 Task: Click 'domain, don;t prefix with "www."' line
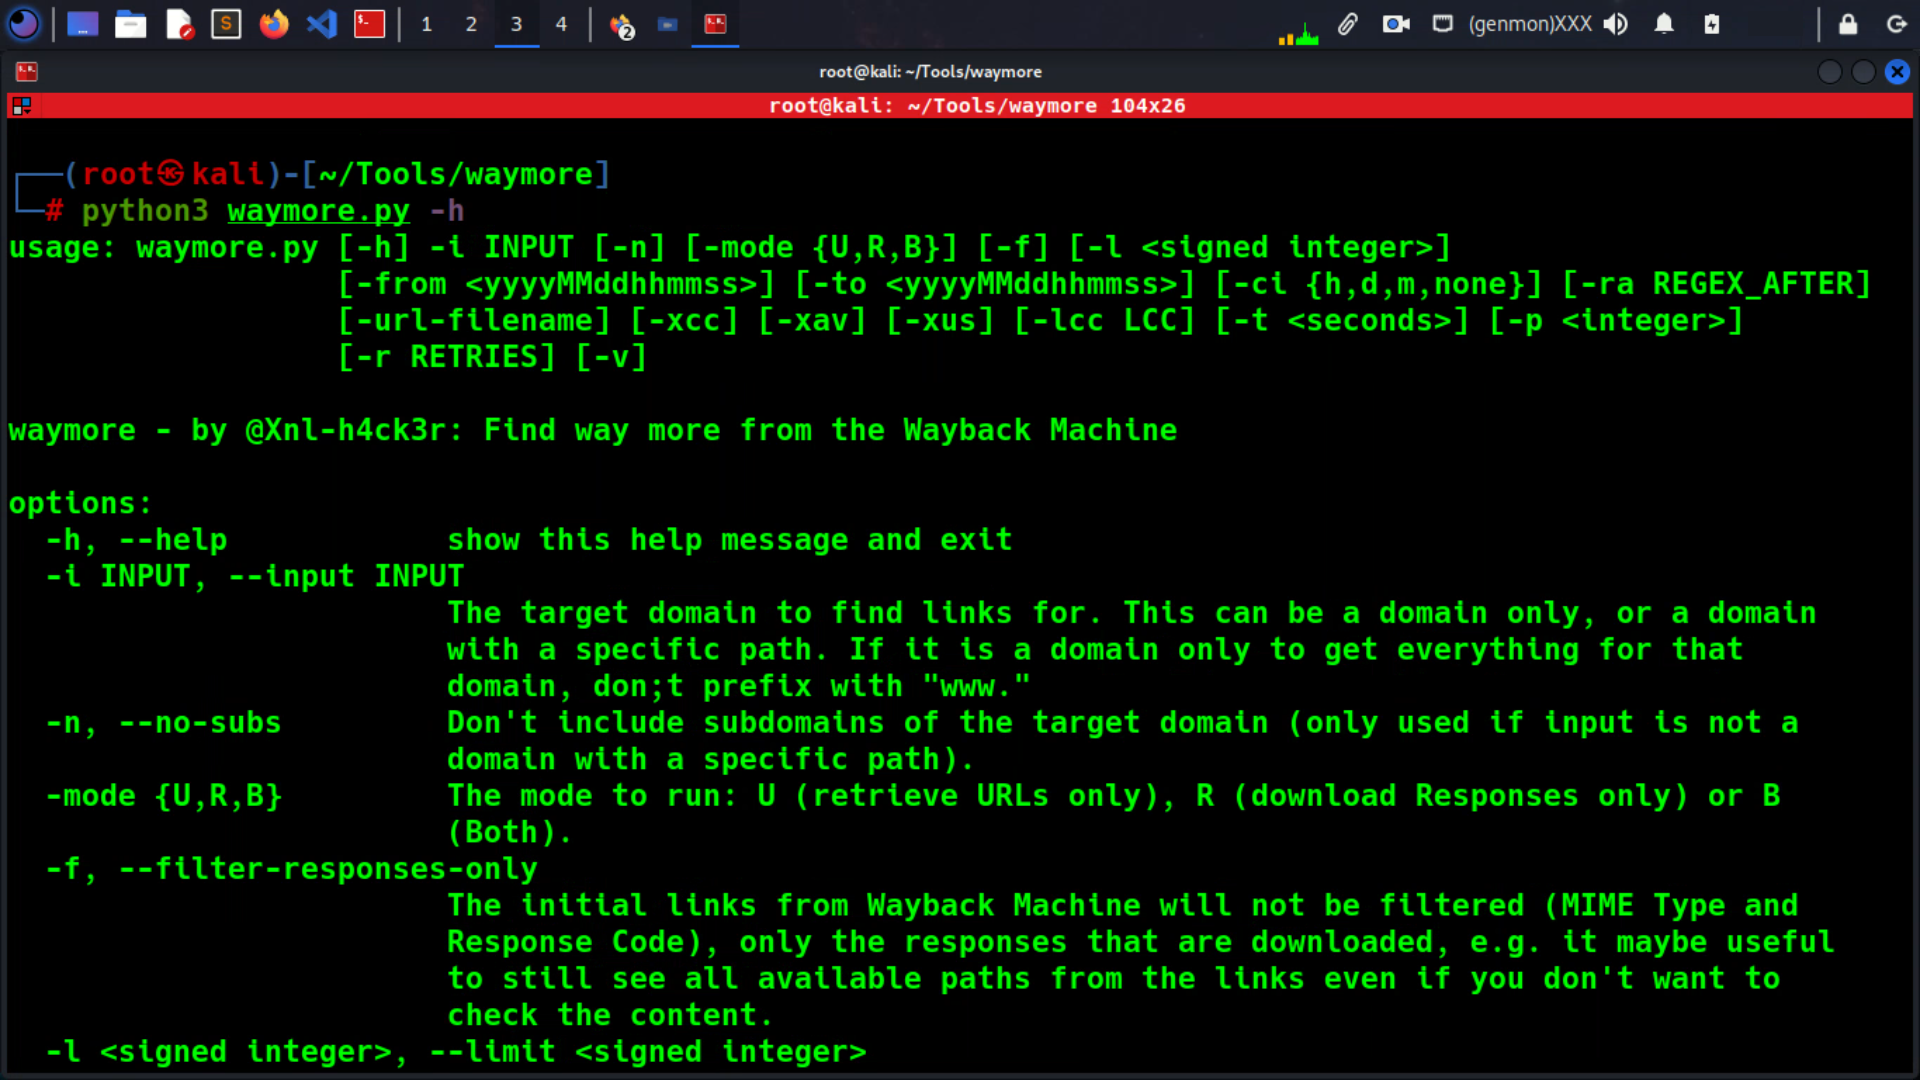pos(739,686)
